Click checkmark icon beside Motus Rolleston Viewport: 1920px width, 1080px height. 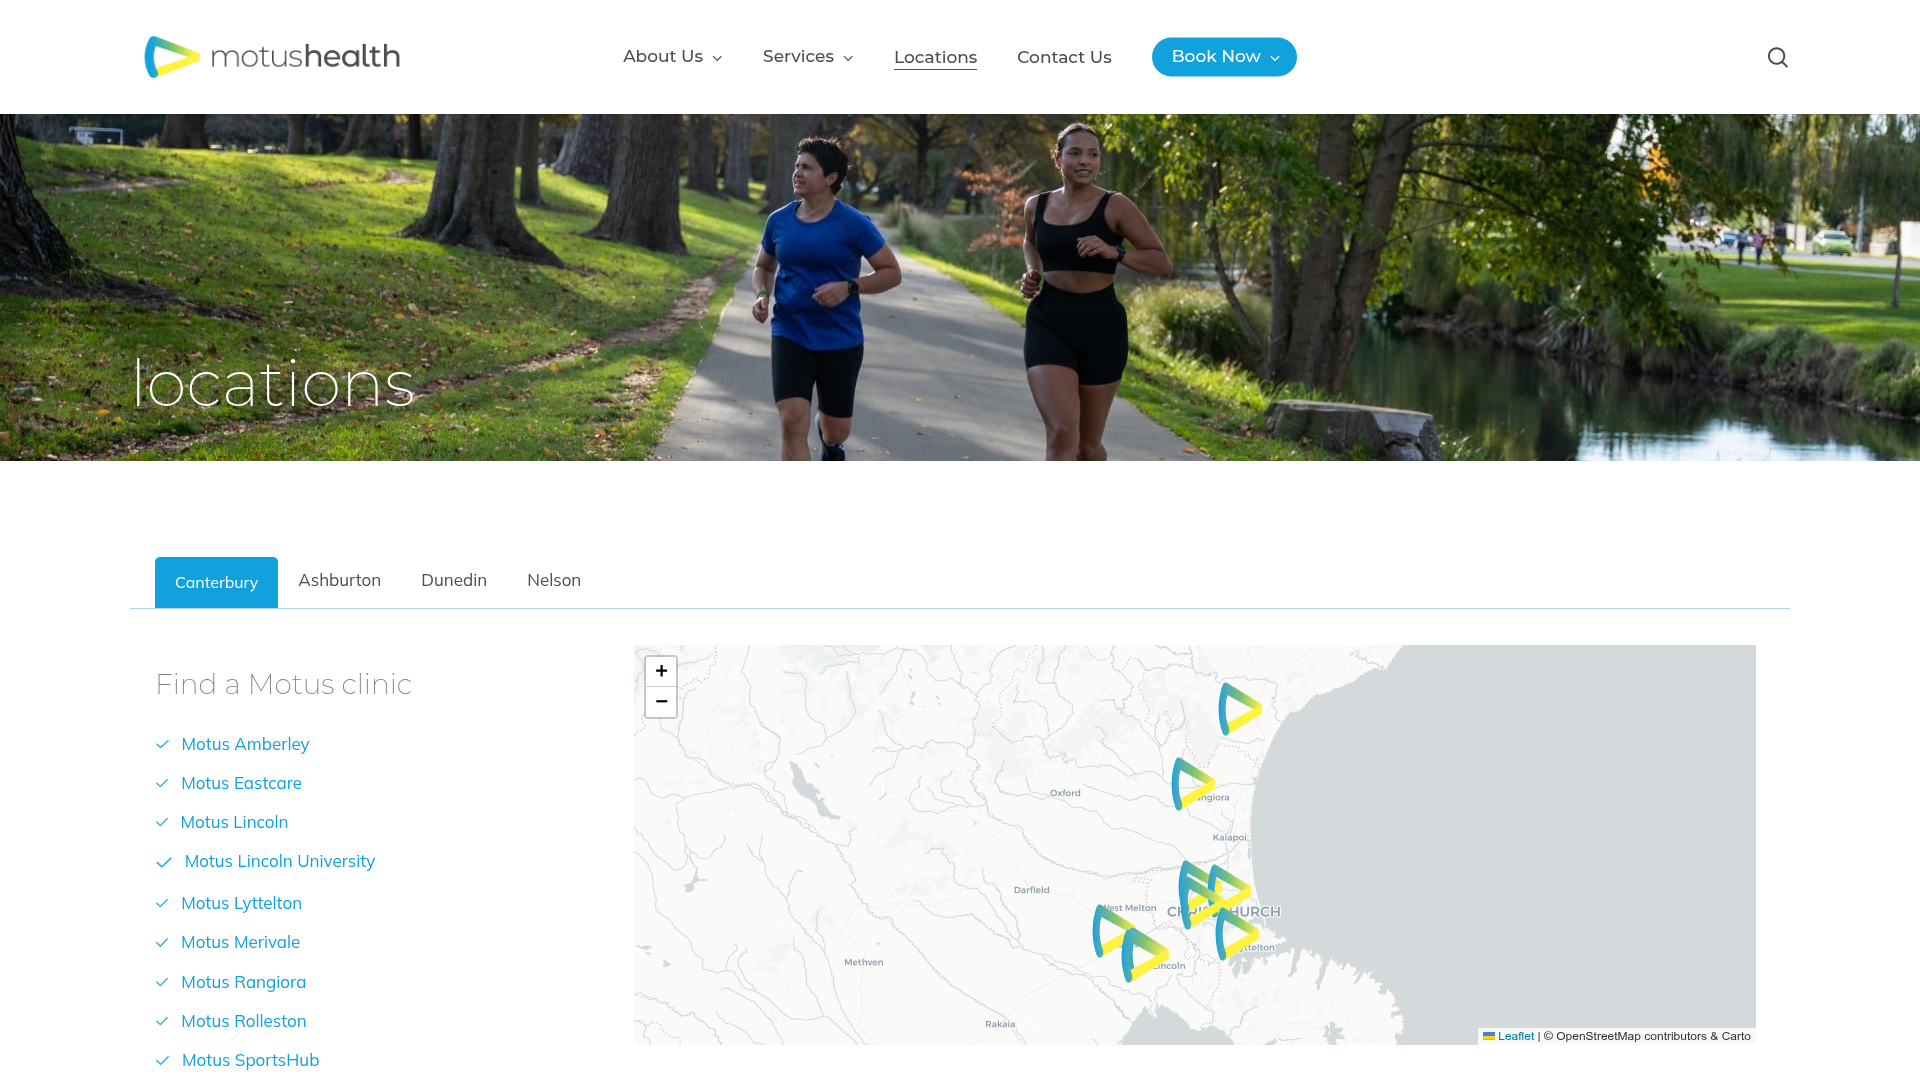162,1021
